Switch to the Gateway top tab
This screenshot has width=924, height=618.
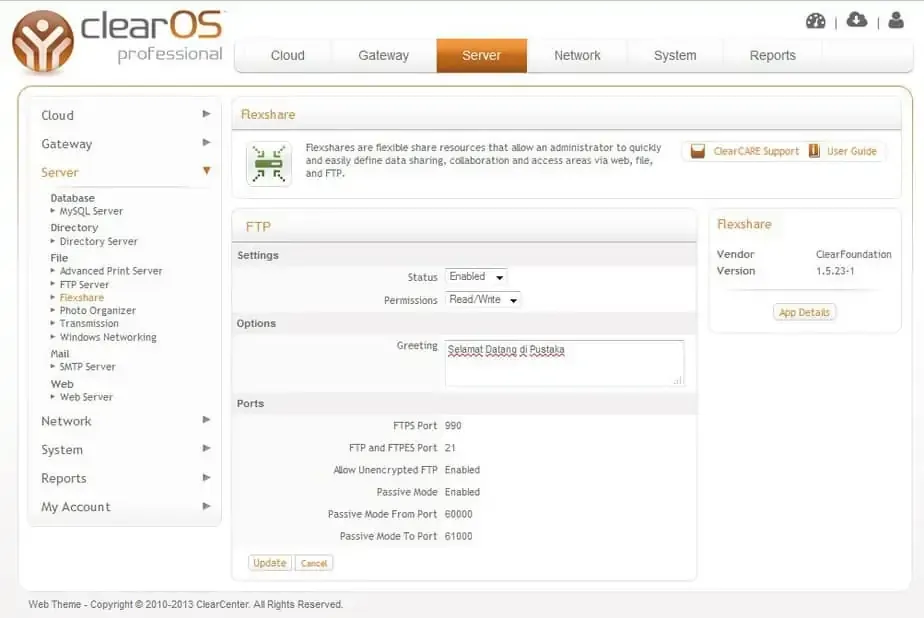(383, 56)
